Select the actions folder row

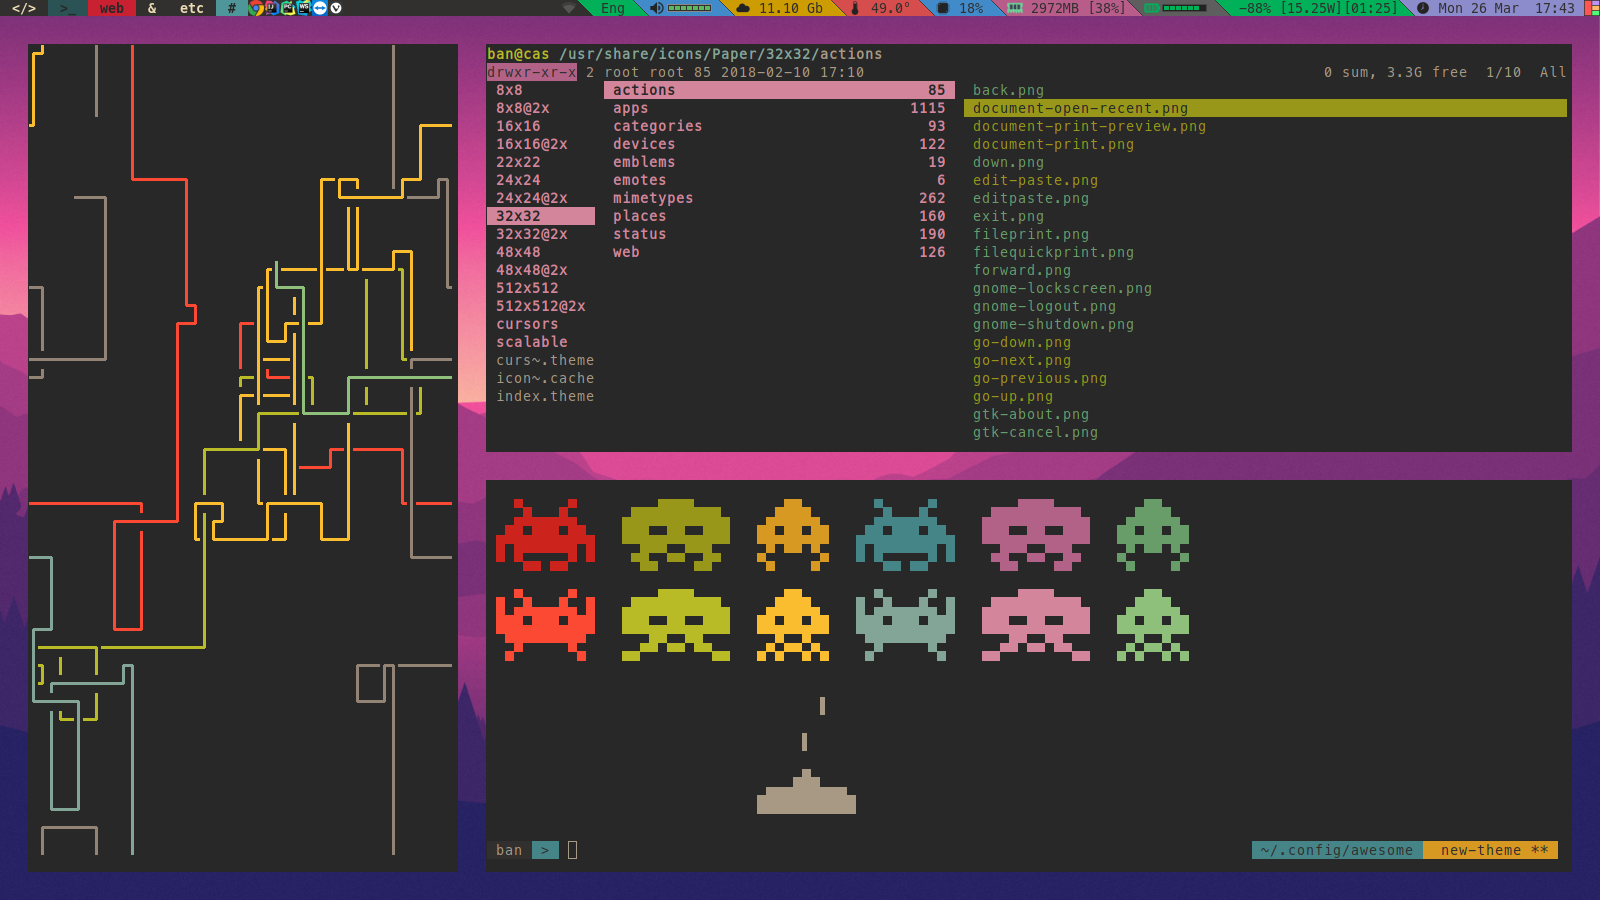(779, 90)
